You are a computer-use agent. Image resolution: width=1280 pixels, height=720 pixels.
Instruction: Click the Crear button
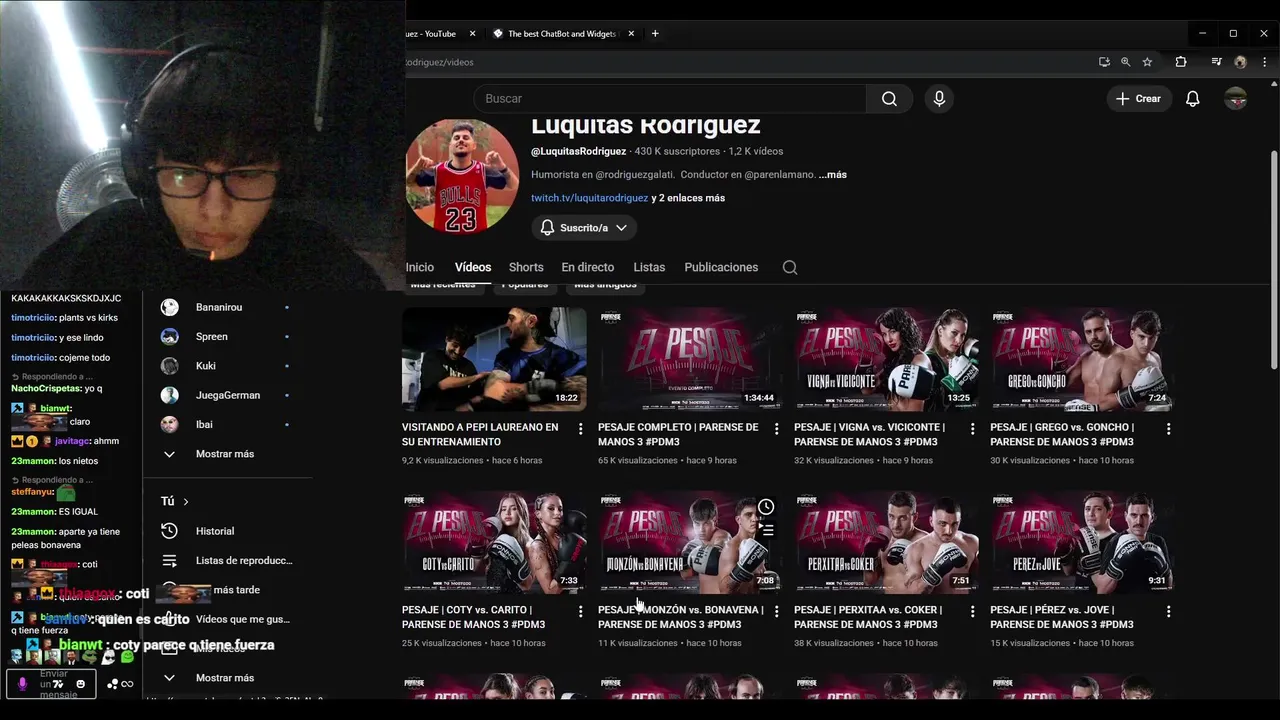coord(1139,98)
